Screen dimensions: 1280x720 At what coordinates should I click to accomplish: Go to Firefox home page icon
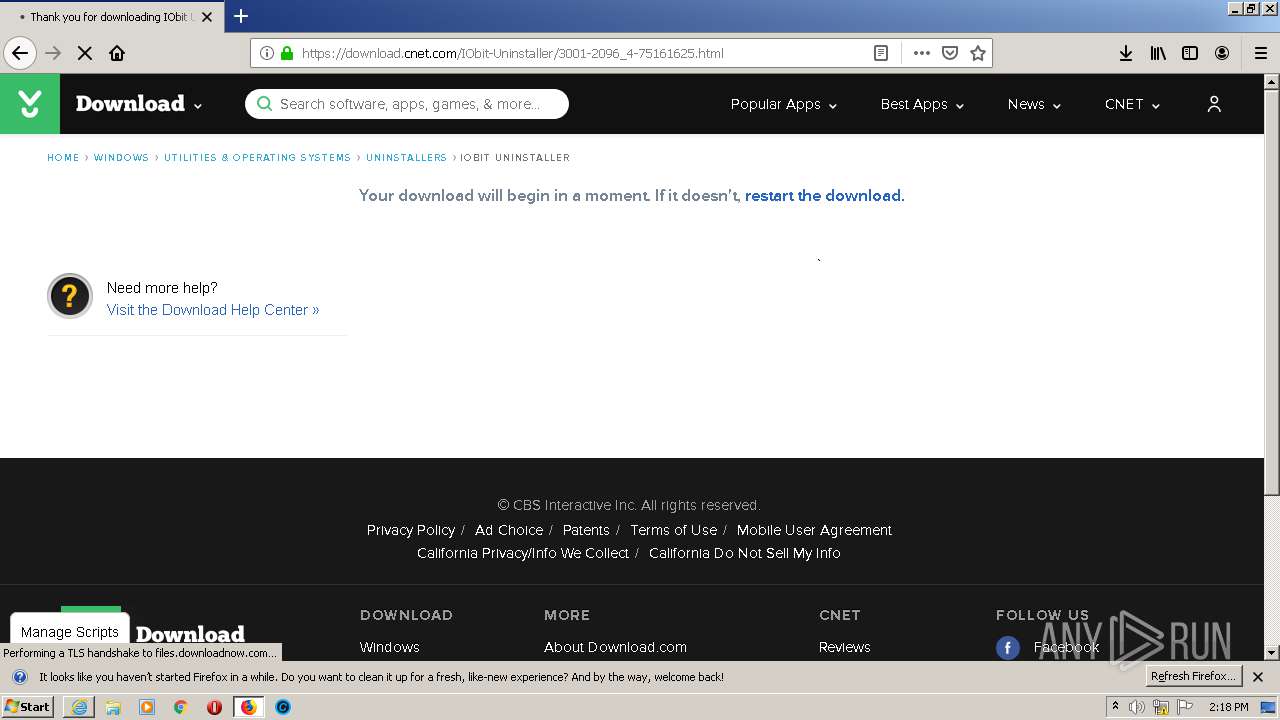click(x=117, y=53)
